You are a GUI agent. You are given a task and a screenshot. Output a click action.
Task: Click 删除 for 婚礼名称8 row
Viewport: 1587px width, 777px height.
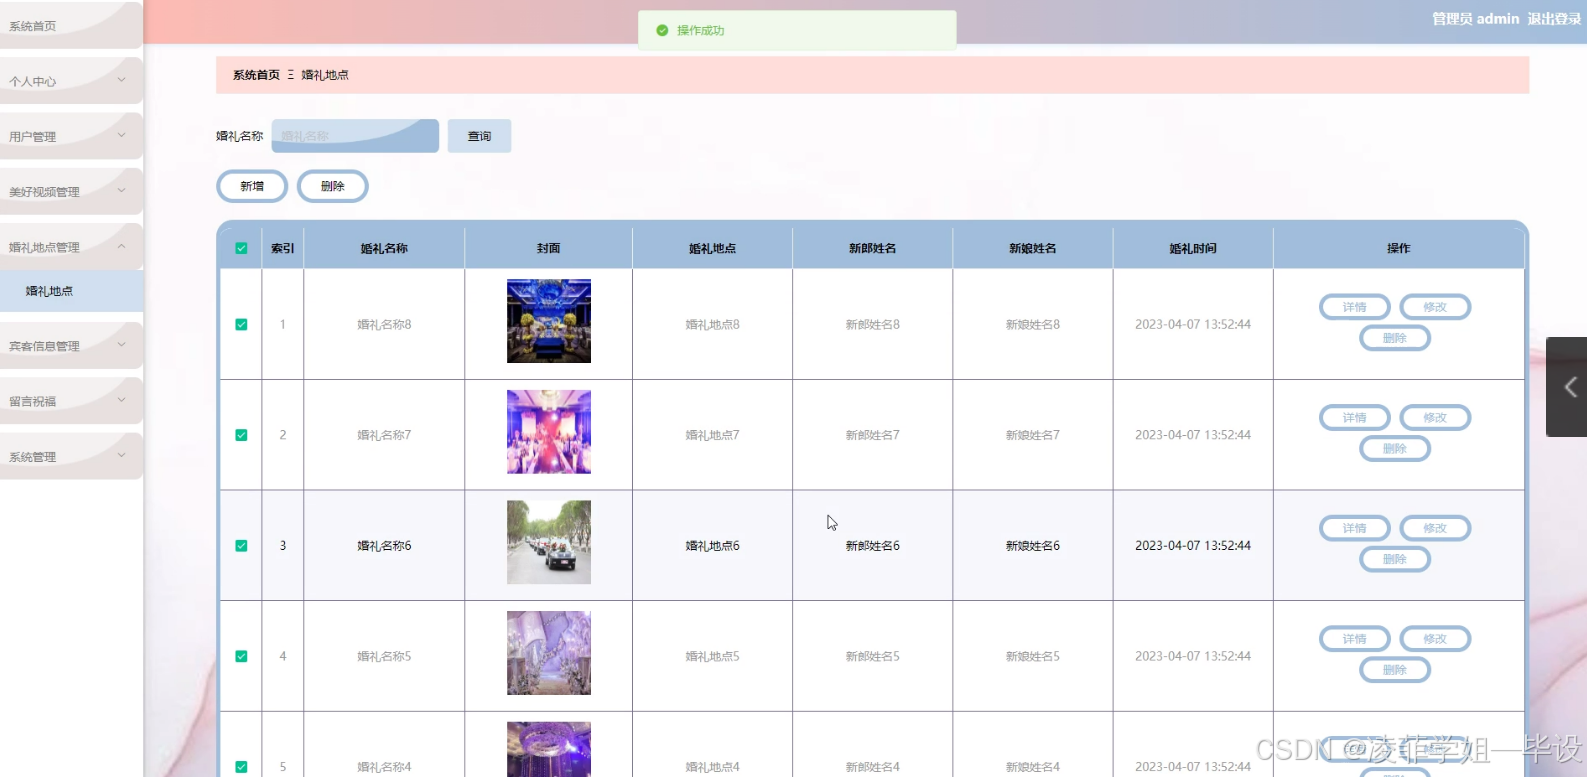coord(1395,338)
